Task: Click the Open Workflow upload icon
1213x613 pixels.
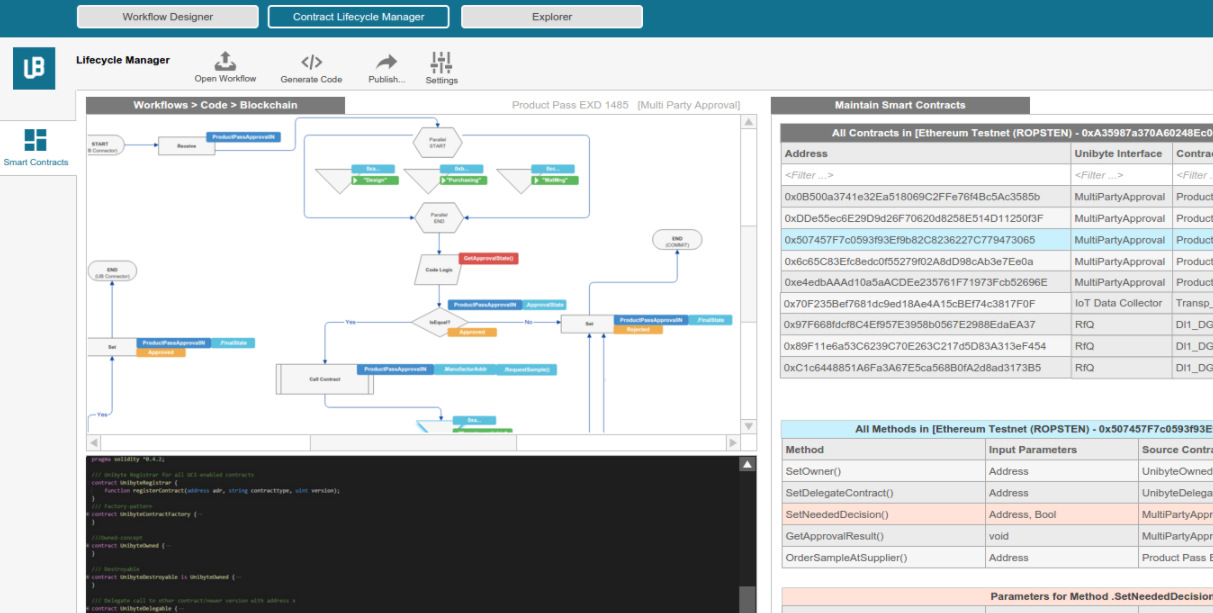Action: click(225, 61)
